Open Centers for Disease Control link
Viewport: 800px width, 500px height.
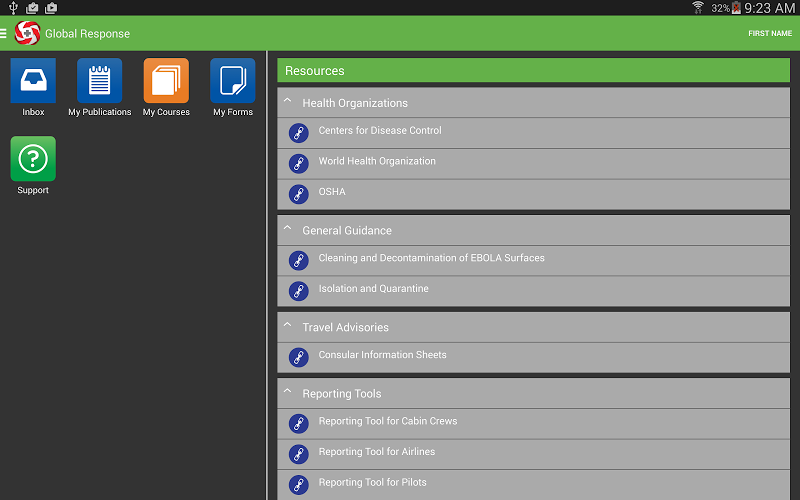pyautogui.click(x=380, y=131)
